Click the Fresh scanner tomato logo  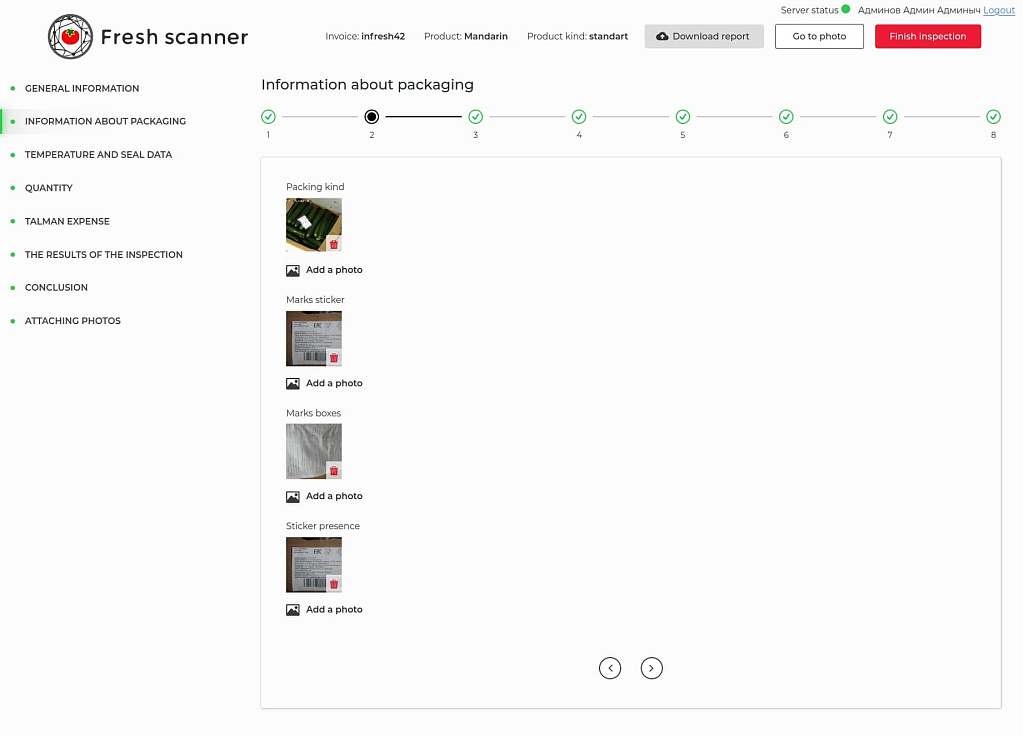point(70,37)
